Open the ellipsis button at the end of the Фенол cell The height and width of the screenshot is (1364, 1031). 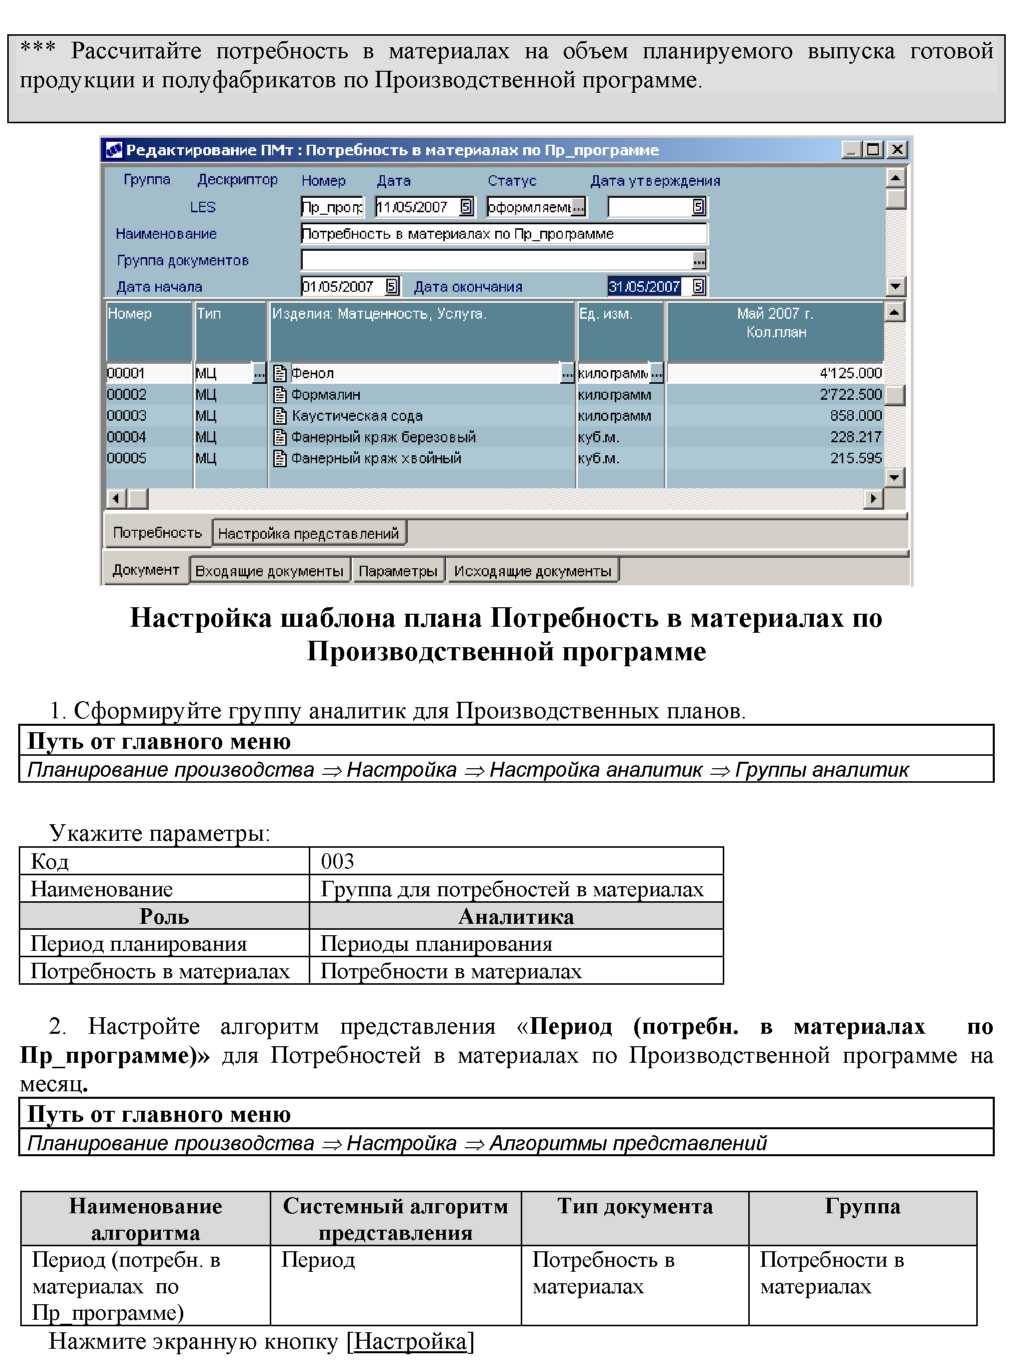[x=568, y=373]
